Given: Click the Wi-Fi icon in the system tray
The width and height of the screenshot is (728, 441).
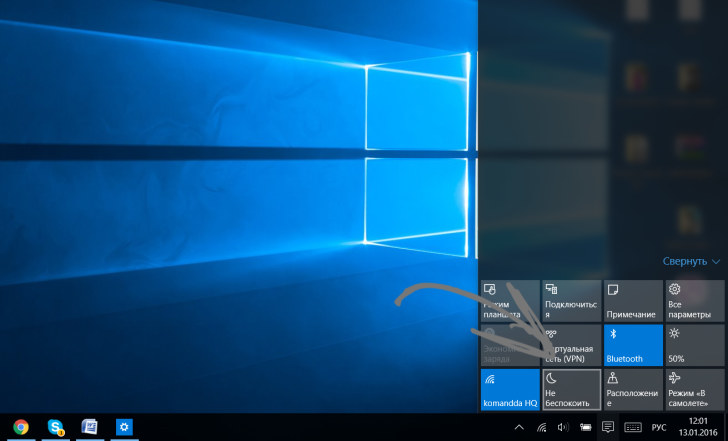Looking at the screenshot, I should pyautogui.click(x=541, y=427).
